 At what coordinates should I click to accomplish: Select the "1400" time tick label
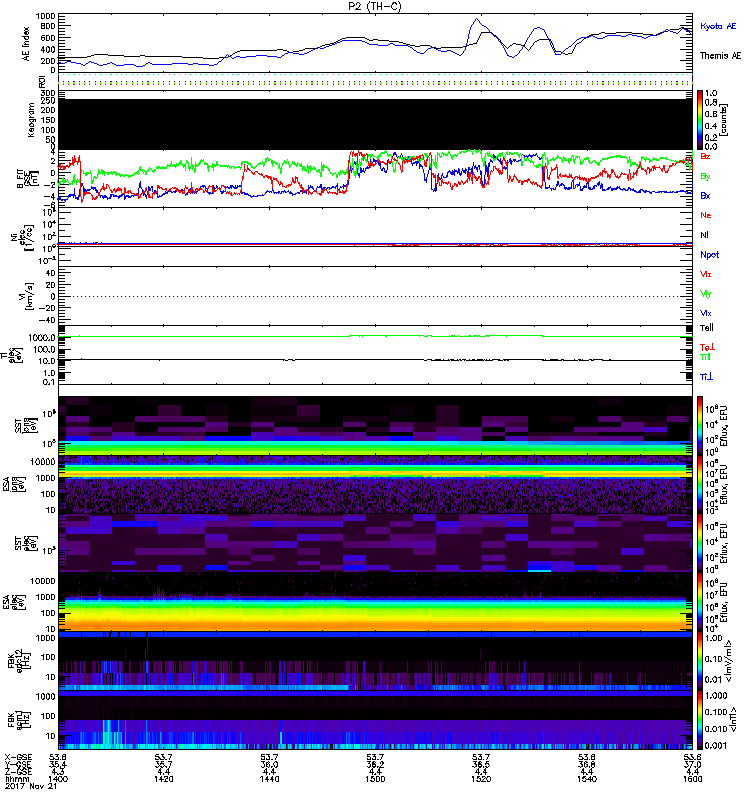[x=58, y=779]
